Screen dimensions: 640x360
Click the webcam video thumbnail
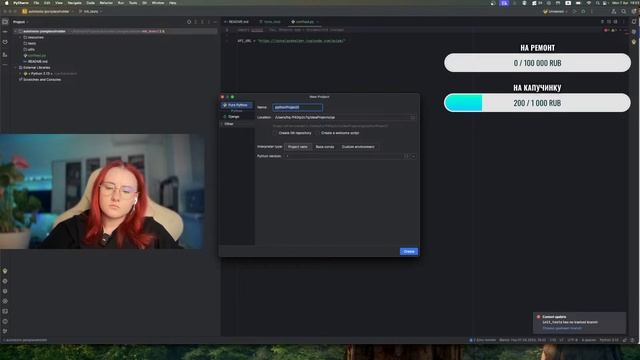click(102, 191)
